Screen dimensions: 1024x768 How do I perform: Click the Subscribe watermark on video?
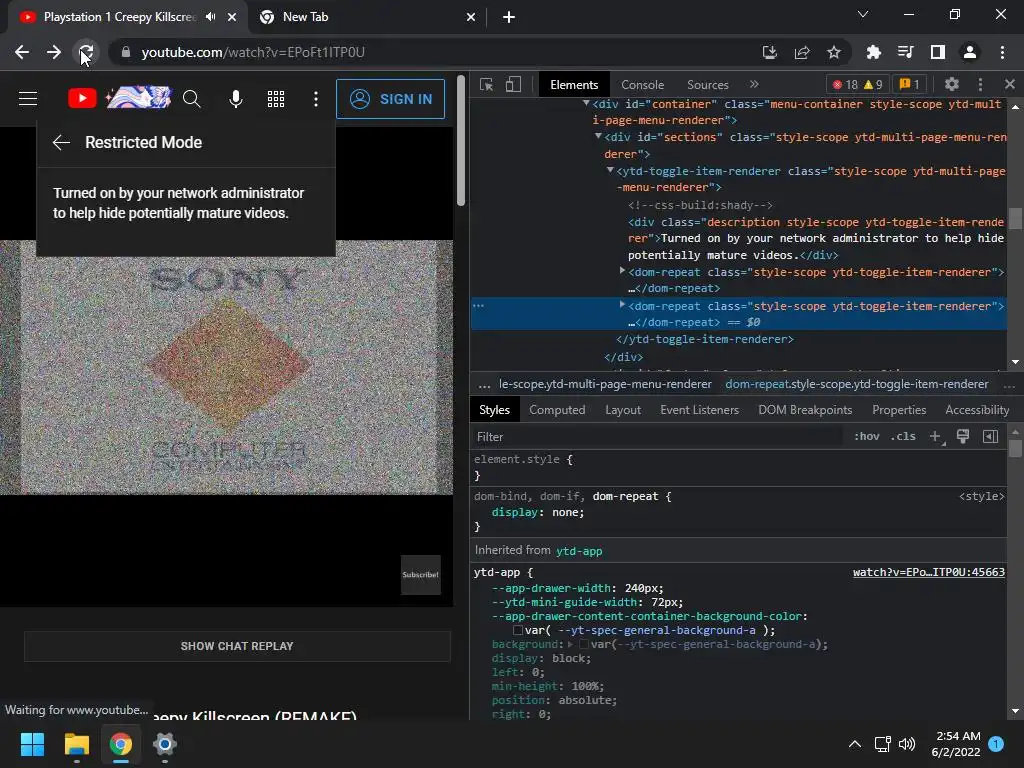421,575
